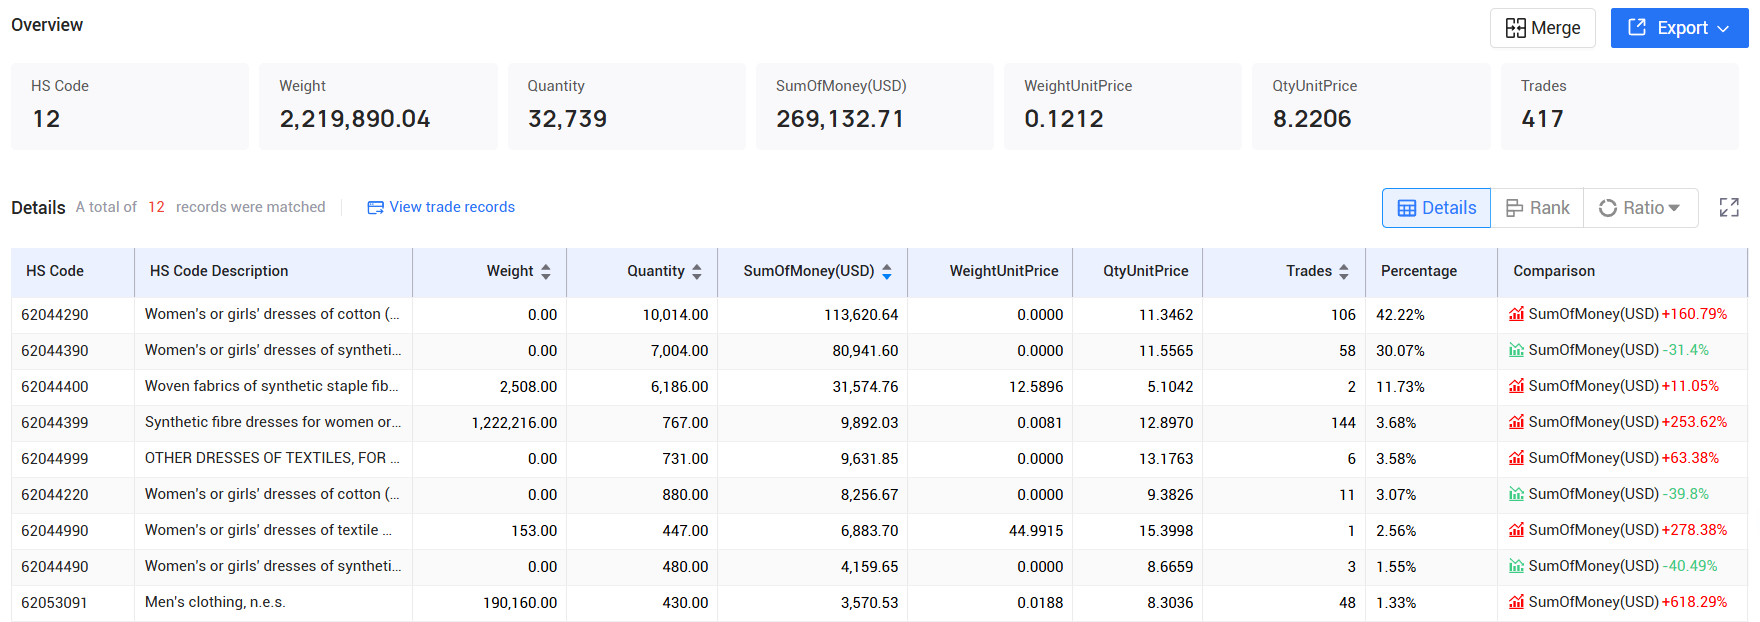Click comparison chart icon for 62044290
Viewport: 1760px width, 622px height.
point(1517,314)
